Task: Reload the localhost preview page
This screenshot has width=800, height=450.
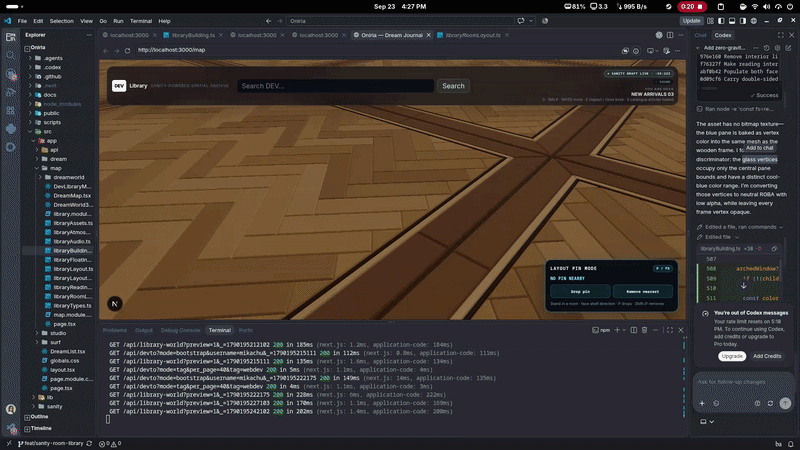Action: [x=128, y=51]
